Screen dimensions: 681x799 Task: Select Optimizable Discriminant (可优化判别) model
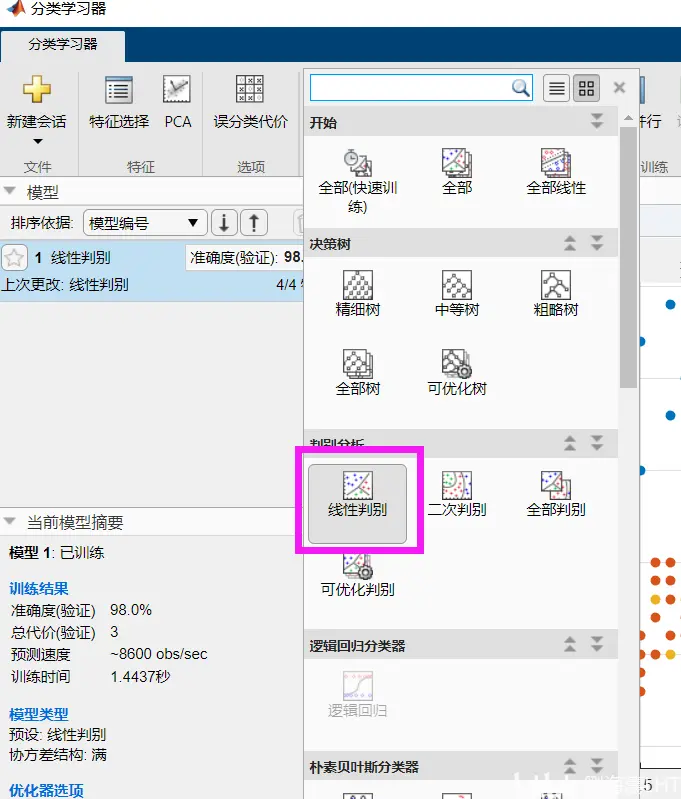pyautogui.click(x=357, y=576)
